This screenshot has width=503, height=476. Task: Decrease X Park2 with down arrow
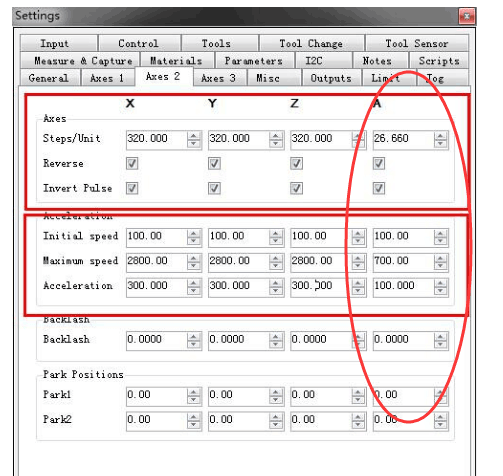pos(194,424)
